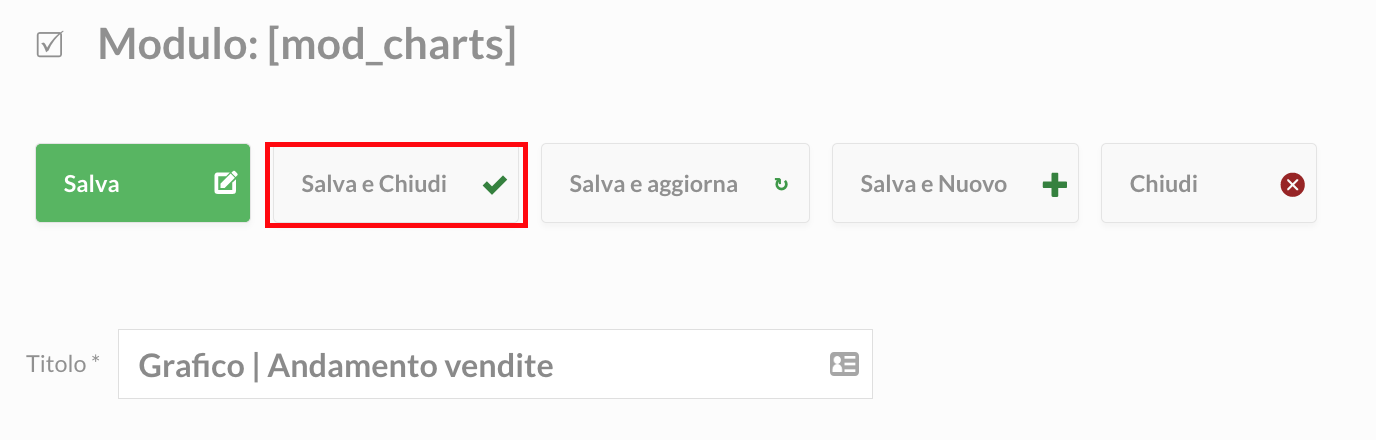Place cursor on 'Andamento vendite' text

point(410,366)
